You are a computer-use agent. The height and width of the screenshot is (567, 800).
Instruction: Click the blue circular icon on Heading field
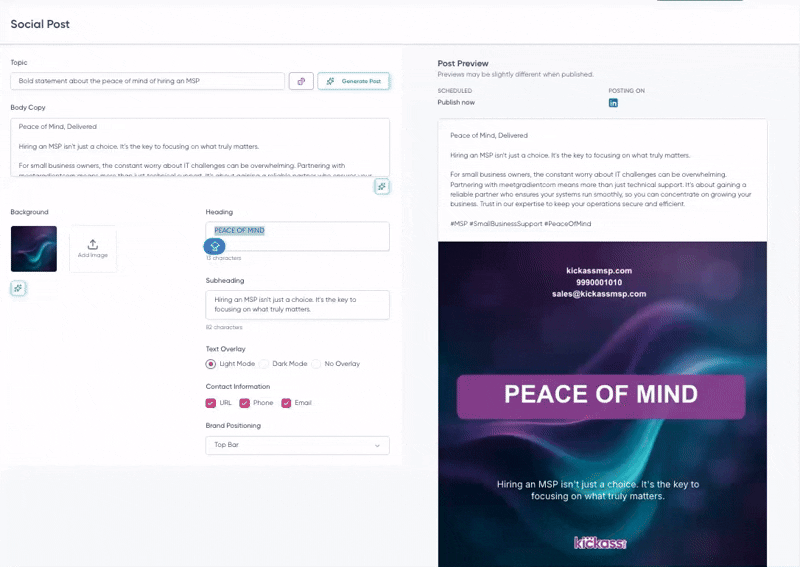[215, 246]
